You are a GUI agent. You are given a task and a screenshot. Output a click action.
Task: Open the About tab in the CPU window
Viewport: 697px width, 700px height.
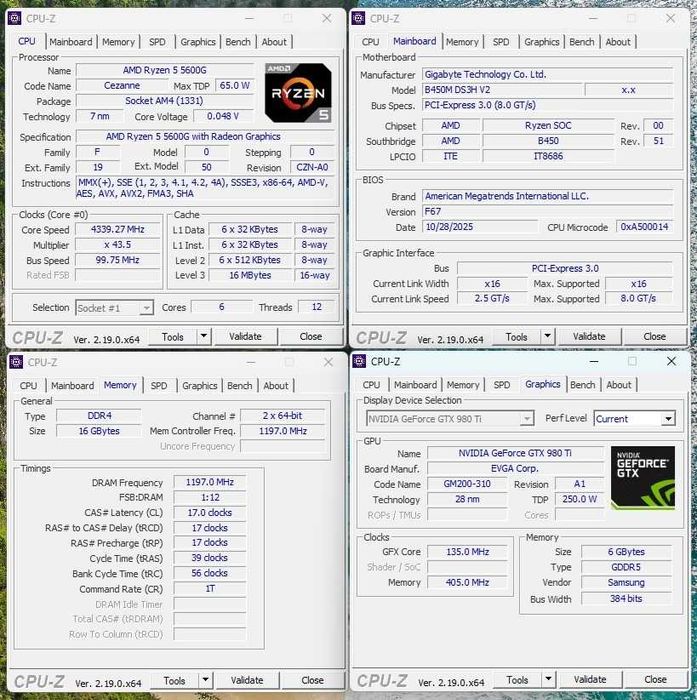tap(274, 42)
